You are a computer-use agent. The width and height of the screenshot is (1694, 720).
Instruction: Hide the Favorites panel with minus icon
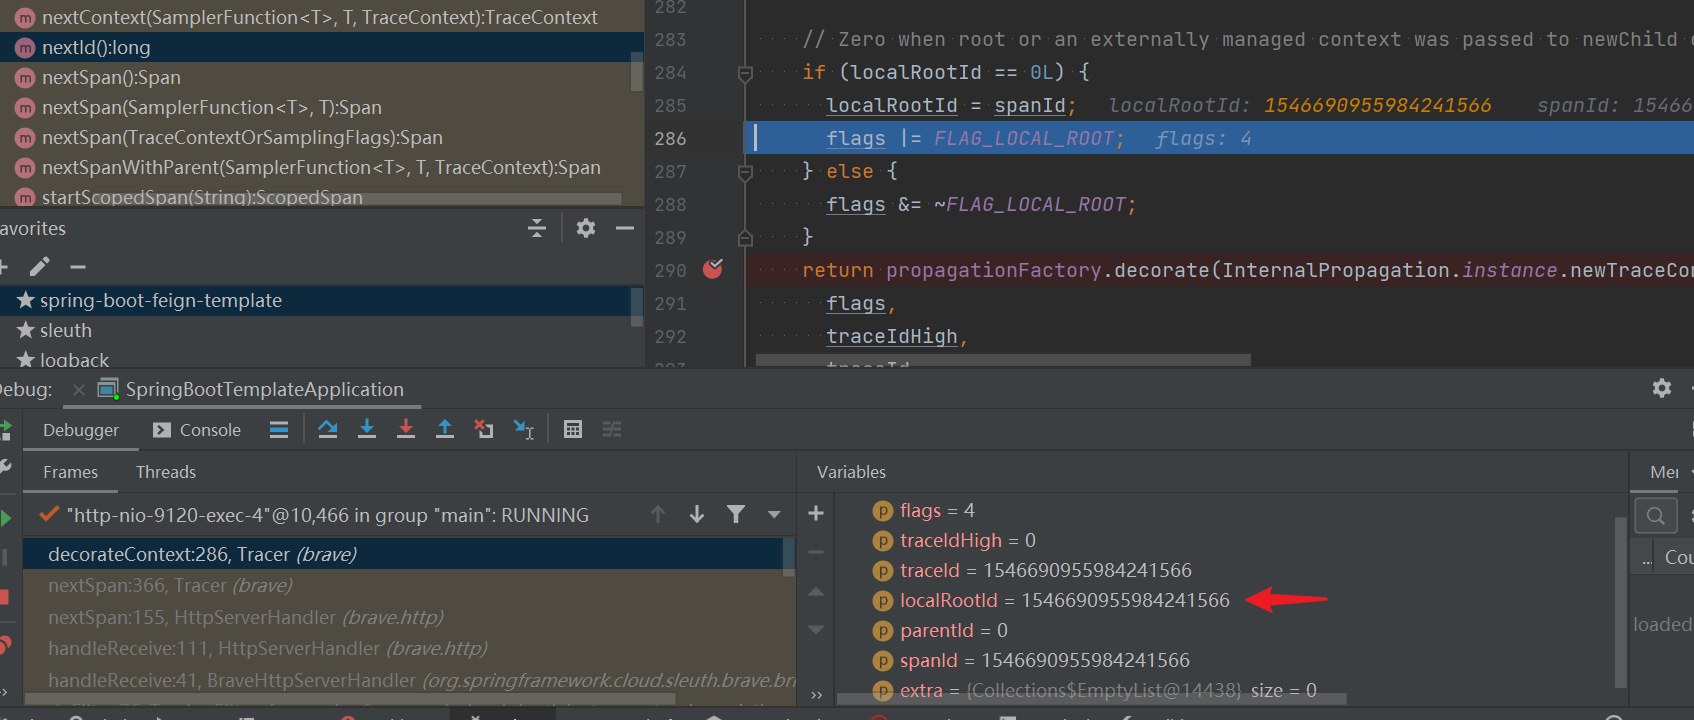[625, 228]
